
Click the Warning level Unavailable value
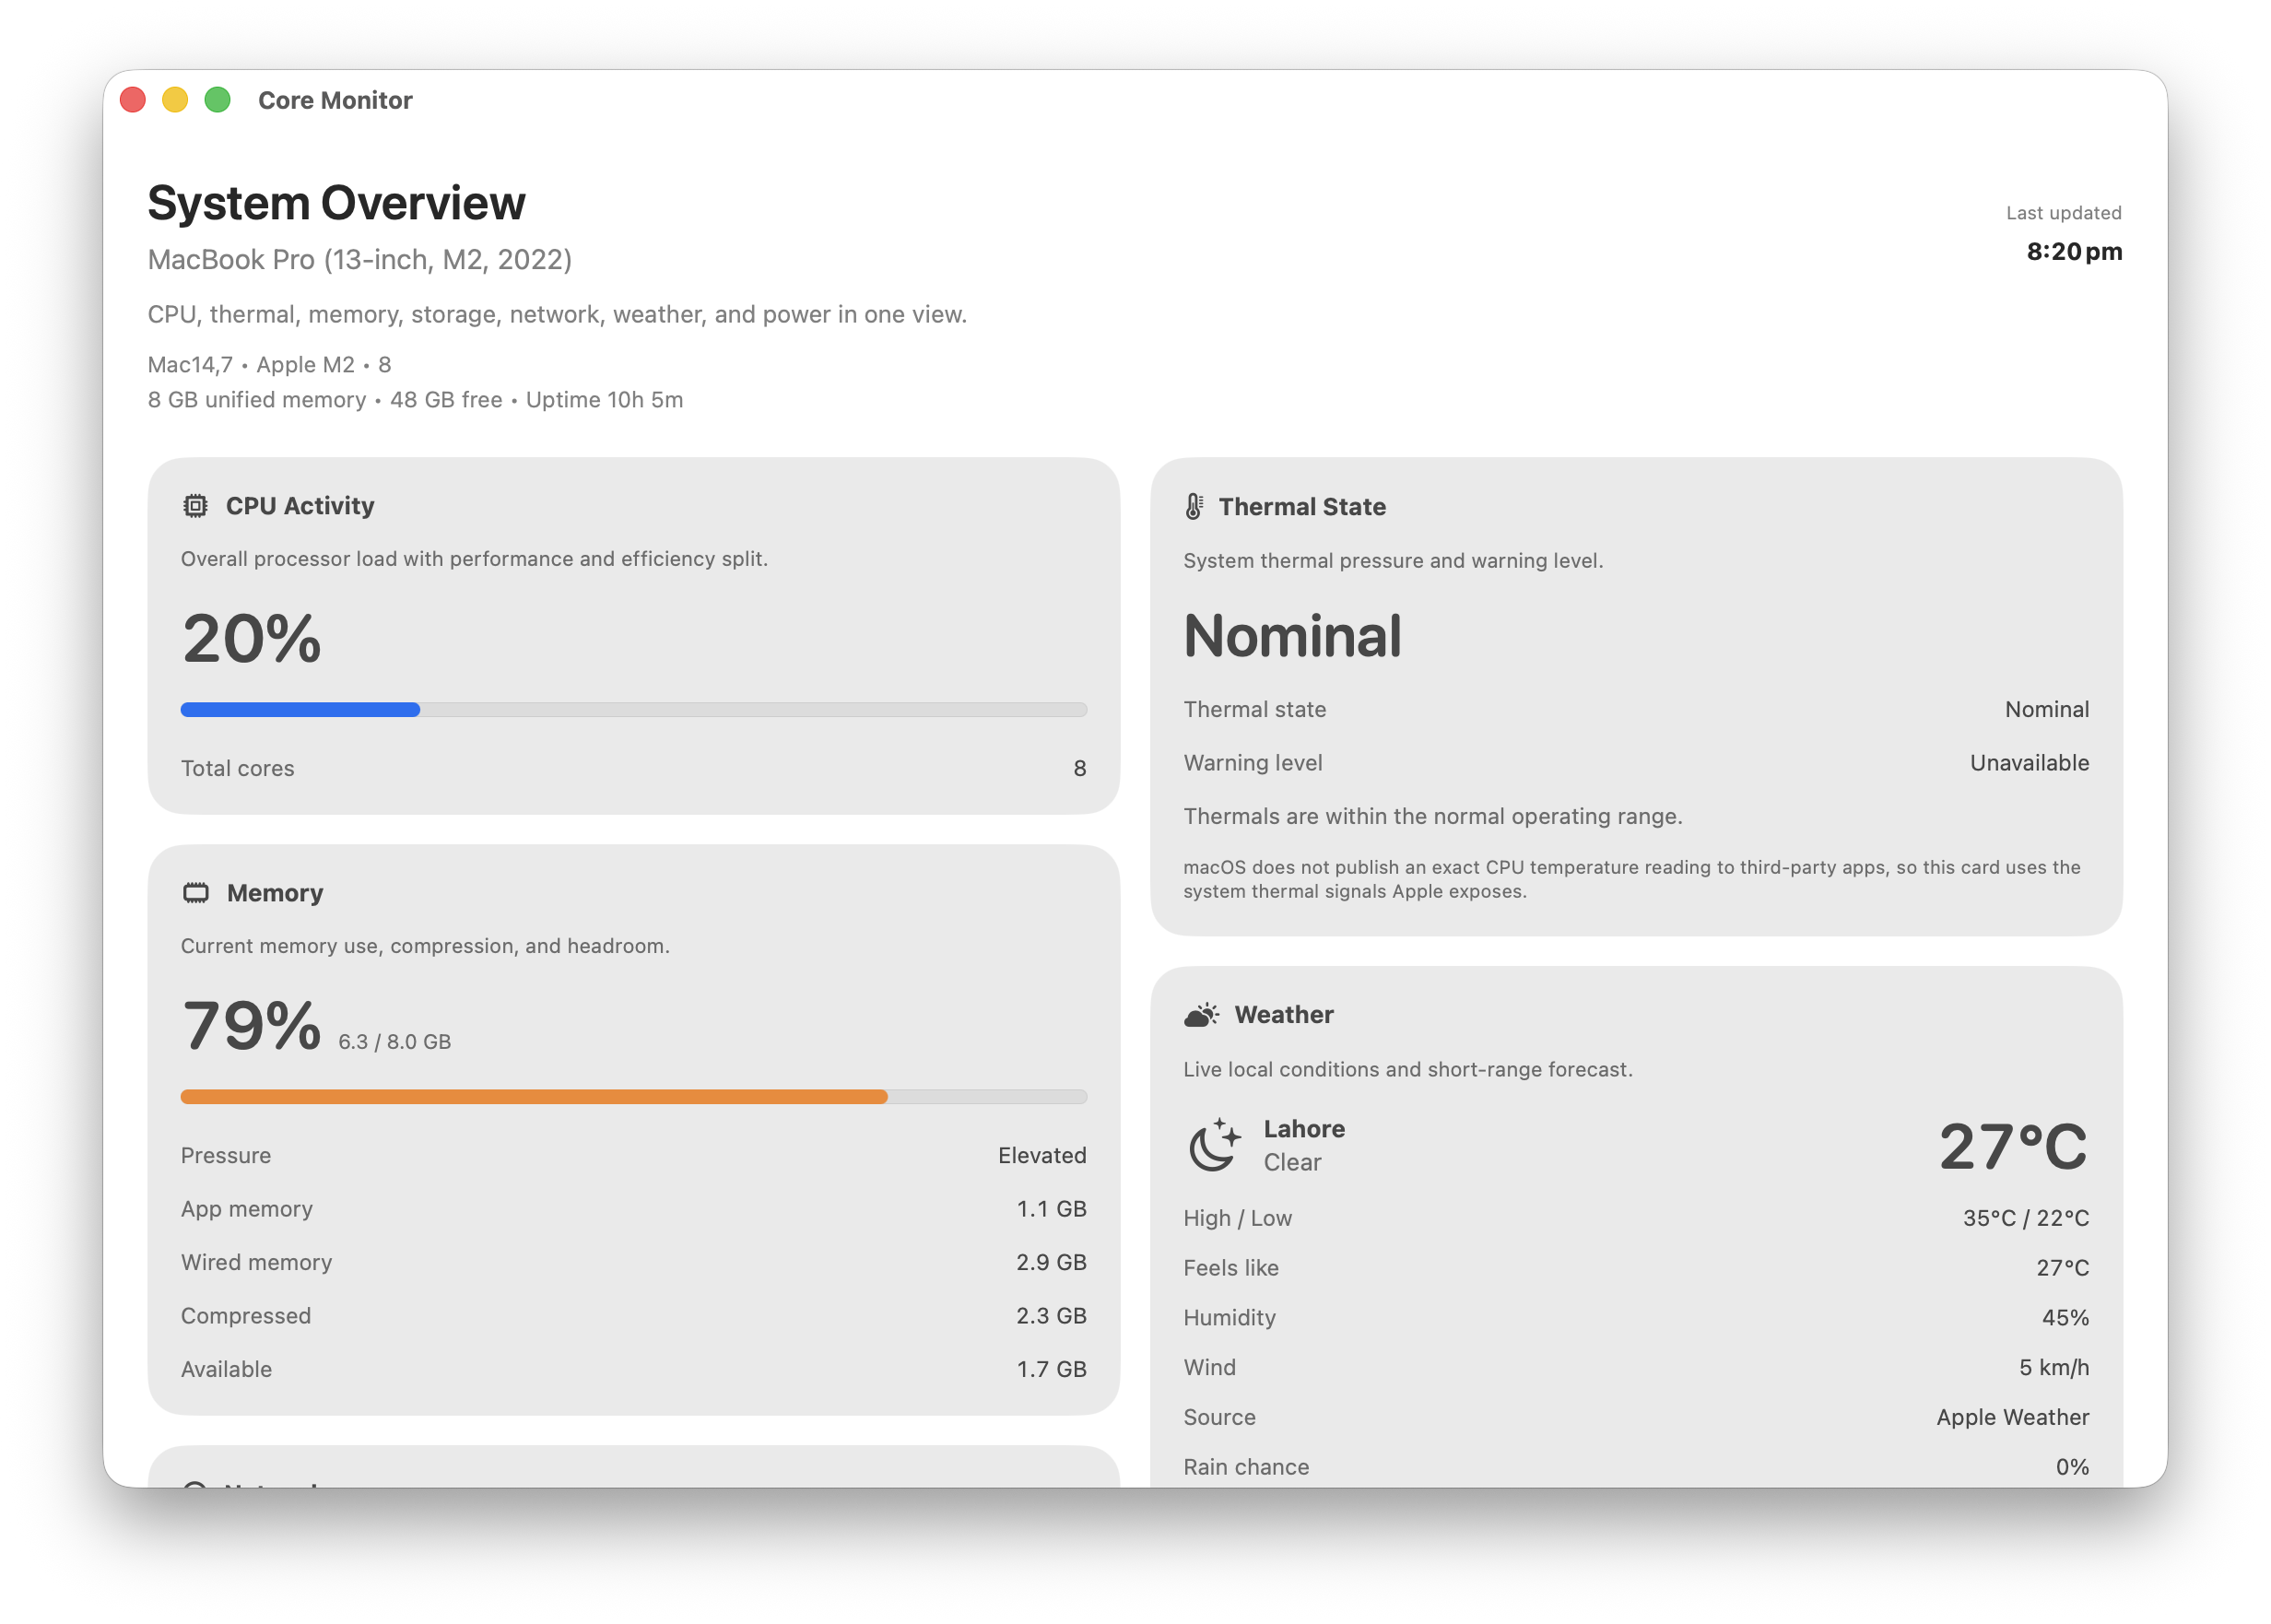(2028, 763)
